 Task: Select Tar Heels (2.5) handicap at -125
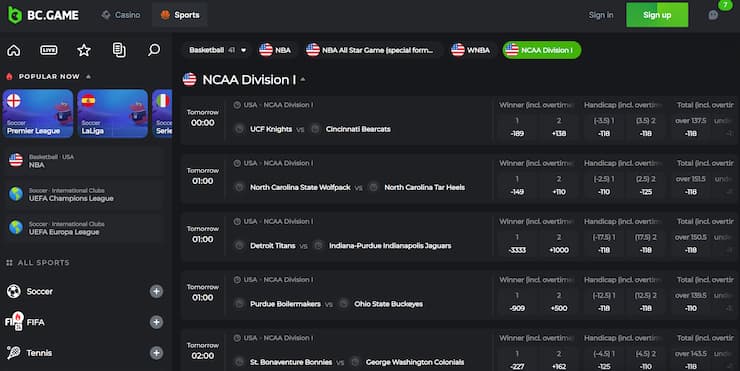click(x=646, y=186)
